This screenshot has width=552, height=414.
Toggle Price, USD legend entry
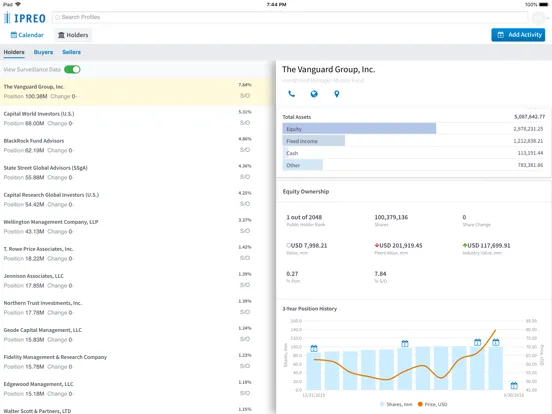click(432, 404)
